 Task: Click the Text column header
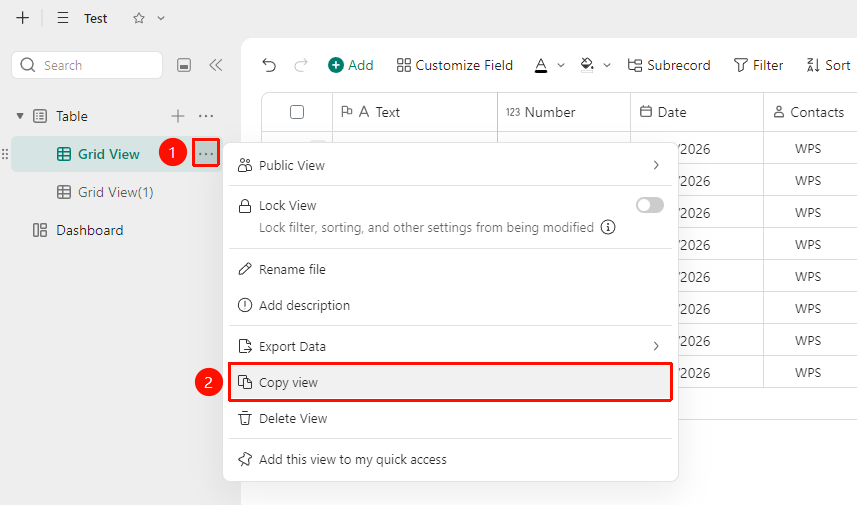(415, 112)
